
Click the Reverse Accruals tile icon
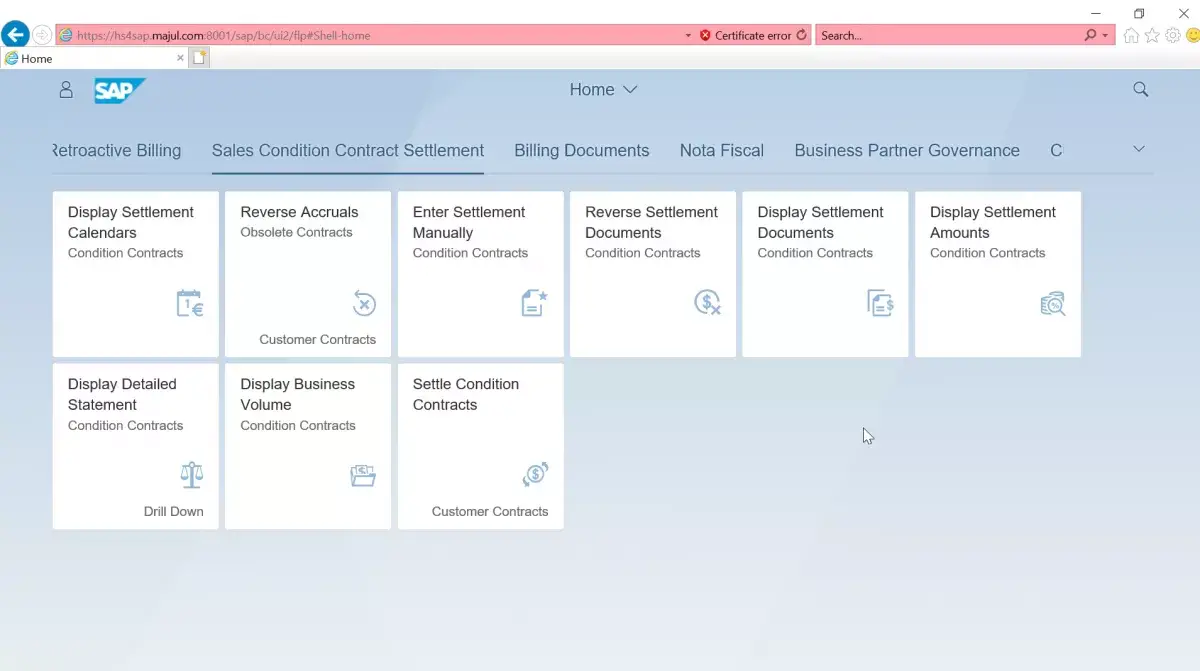[x=364, y=303]
